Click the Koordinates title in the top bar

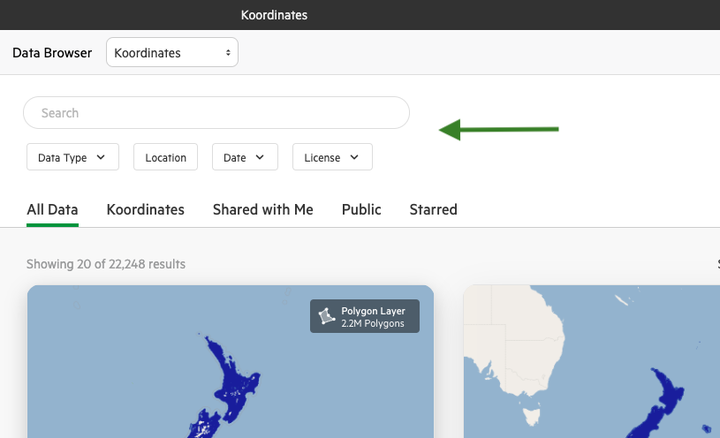[x=274, y=15]
